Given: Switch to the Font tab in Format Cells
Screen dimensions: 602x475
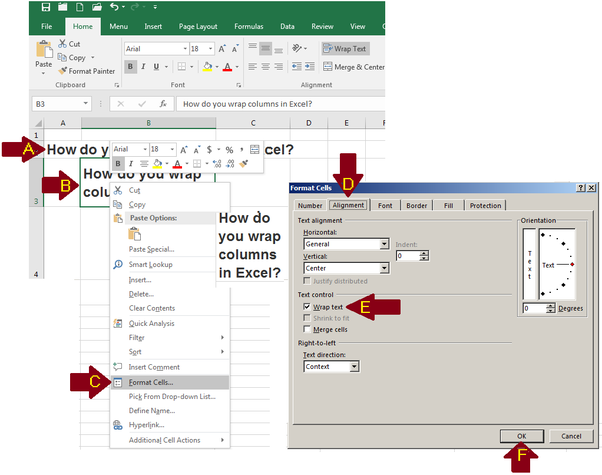Looking at the screenshot, I should [384, 205].
